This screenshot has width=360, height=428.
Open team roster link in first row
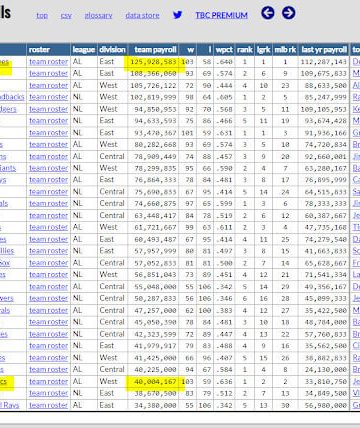coord(49,62)
